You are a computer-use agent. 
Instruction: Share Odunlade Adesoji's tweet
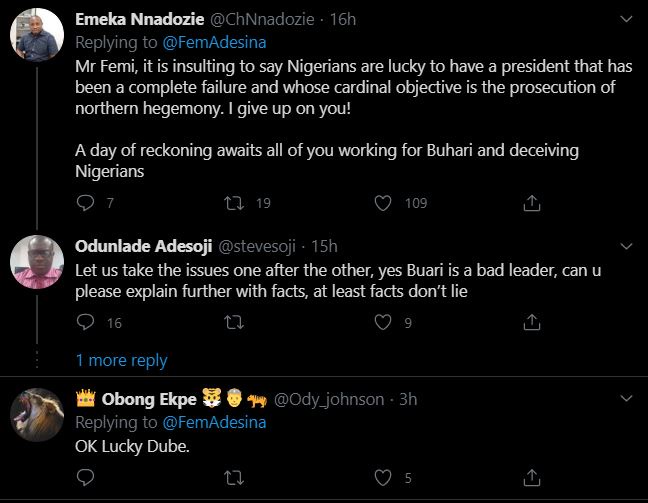tap(532, 322)
